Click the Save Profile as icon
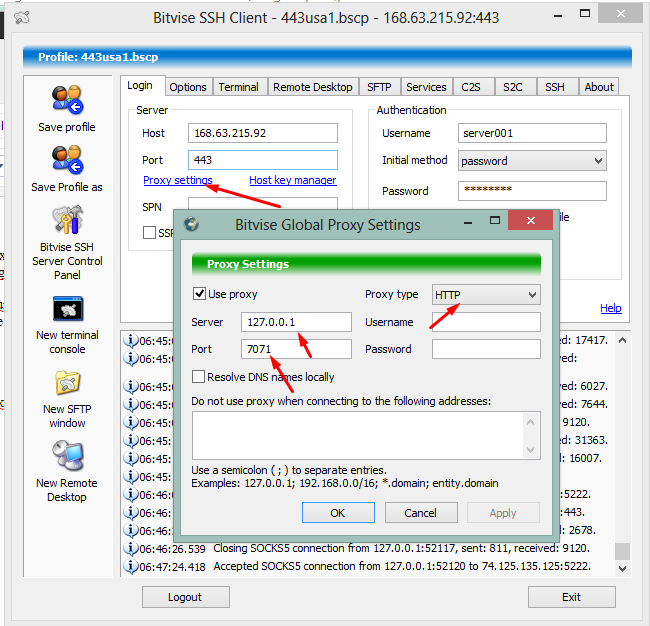The height and width of the screenshot is (626, 650). point(68,160)
